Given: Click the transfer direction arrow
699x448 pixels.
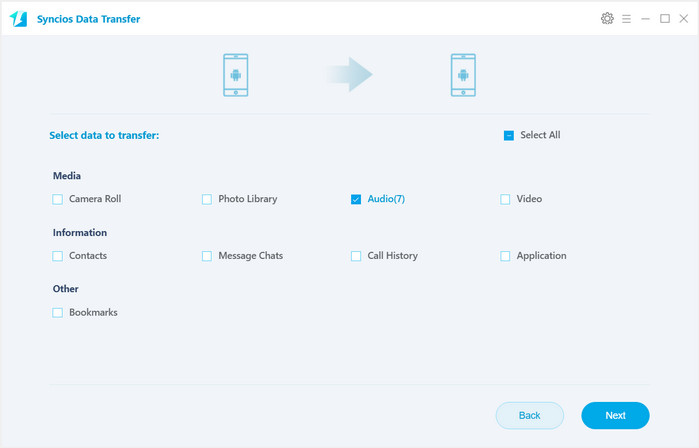Looking at the screenshot, I should point(349,74).
